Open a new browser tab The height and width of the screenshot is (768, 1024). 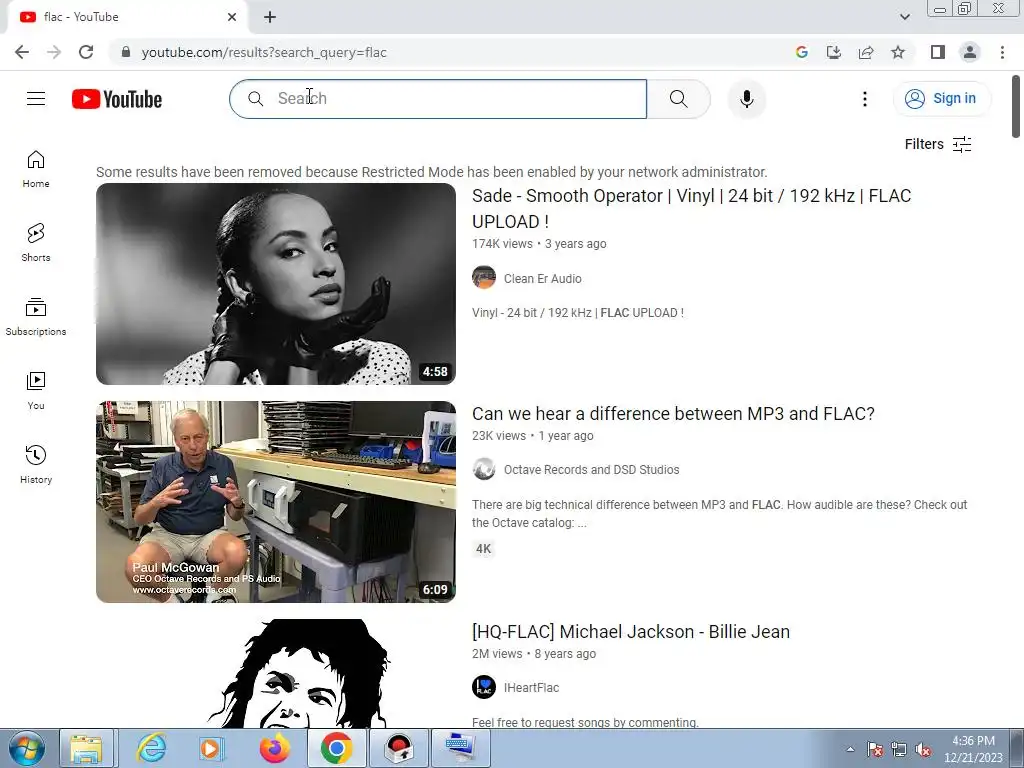coord(270,17)
